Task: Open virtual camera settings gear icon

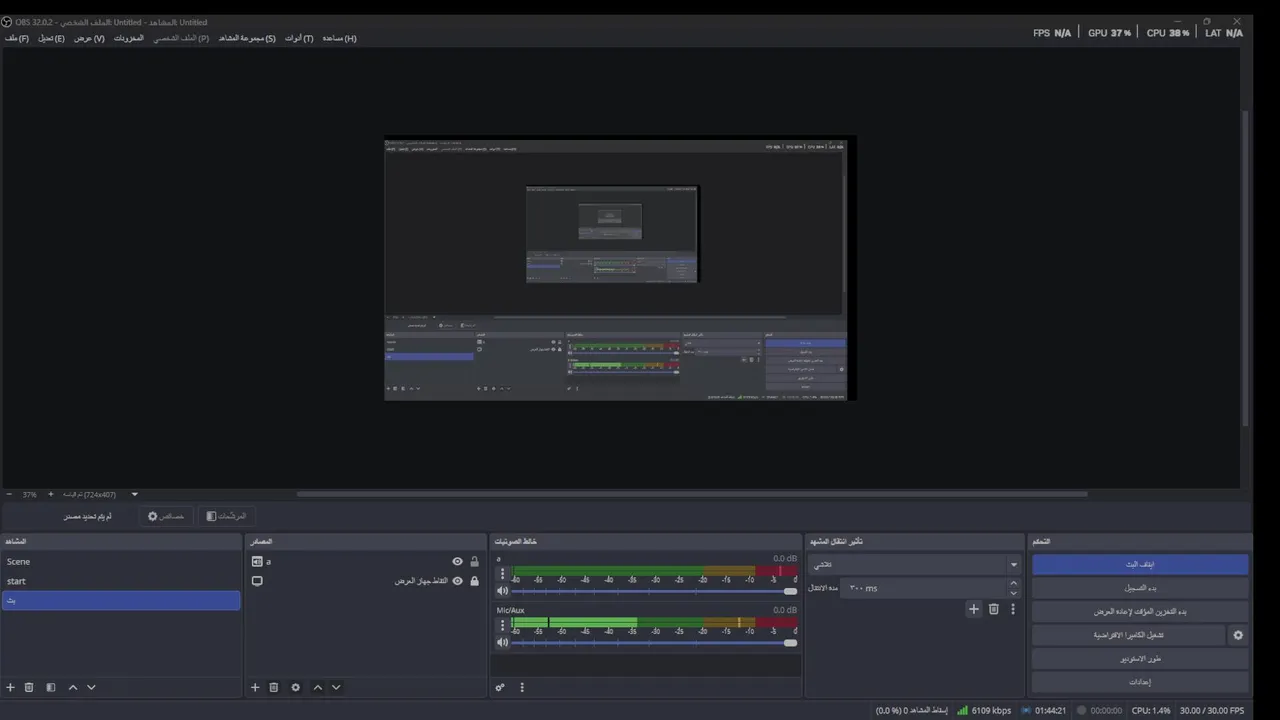Action: [x=1238, y=635]
